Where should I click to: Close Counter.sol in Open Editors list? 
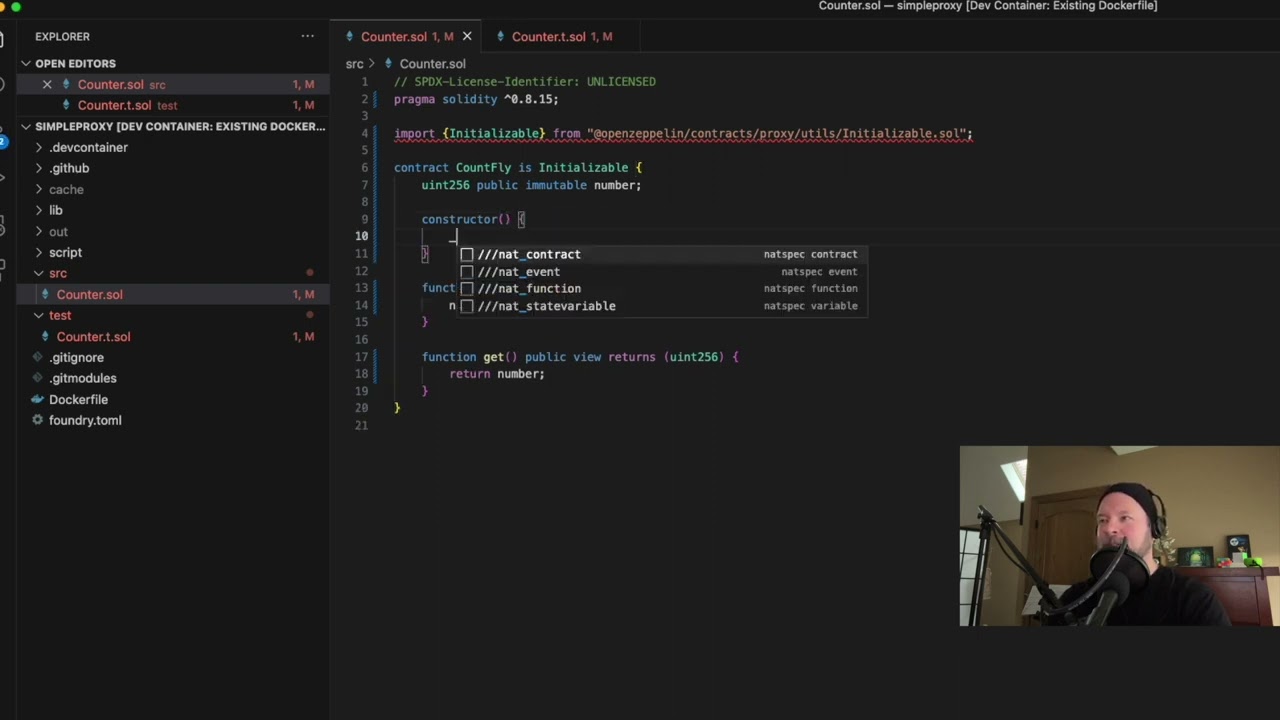(x=47, y=85)
